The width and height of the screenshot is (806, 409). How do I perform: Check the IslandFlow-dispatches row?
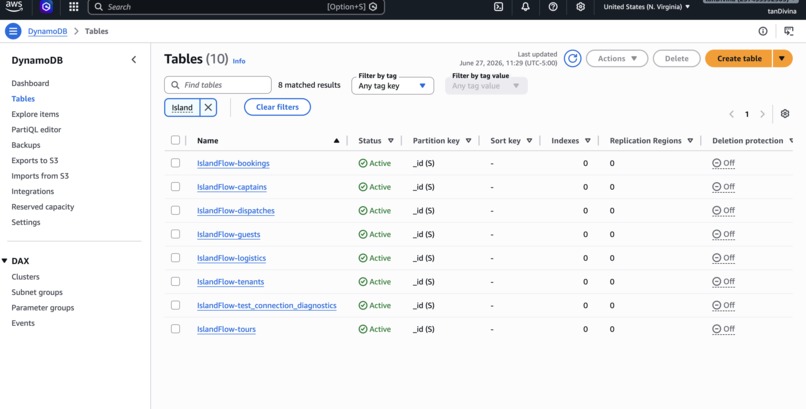pyautogui.click(x=175, y=210)
